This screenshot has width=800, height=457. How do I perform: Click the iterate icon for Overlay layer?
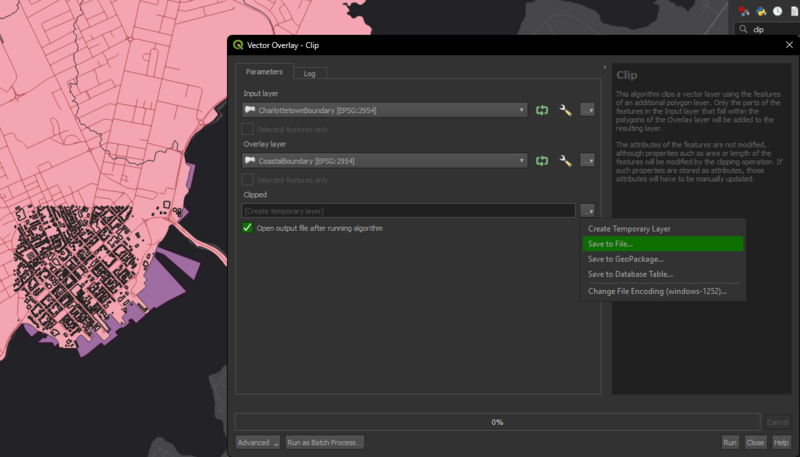542,161
